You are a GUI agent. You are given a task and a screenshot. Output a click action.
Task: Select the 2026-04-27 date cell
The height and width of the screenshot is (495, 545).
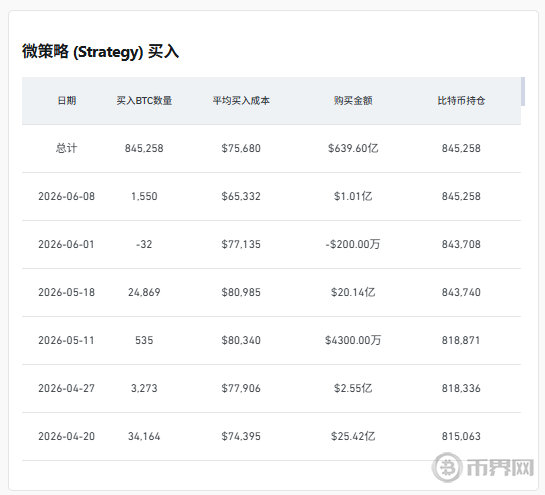point(66,388)
